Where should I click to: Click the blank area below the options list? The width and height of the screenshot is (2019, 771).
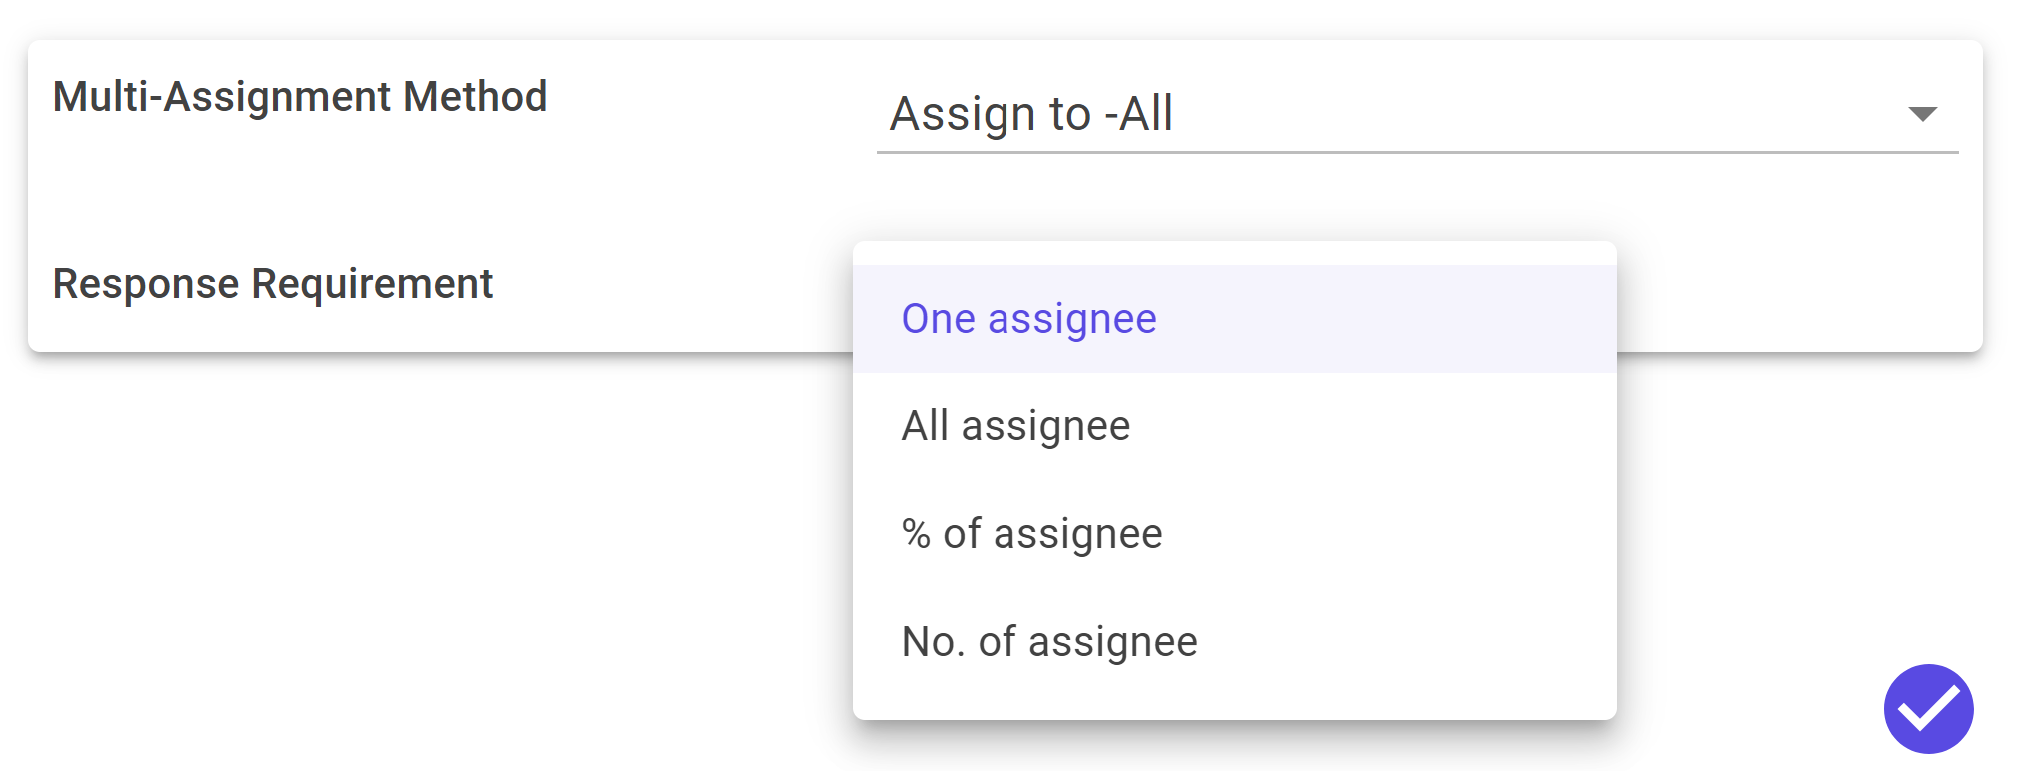(1234, 708)
